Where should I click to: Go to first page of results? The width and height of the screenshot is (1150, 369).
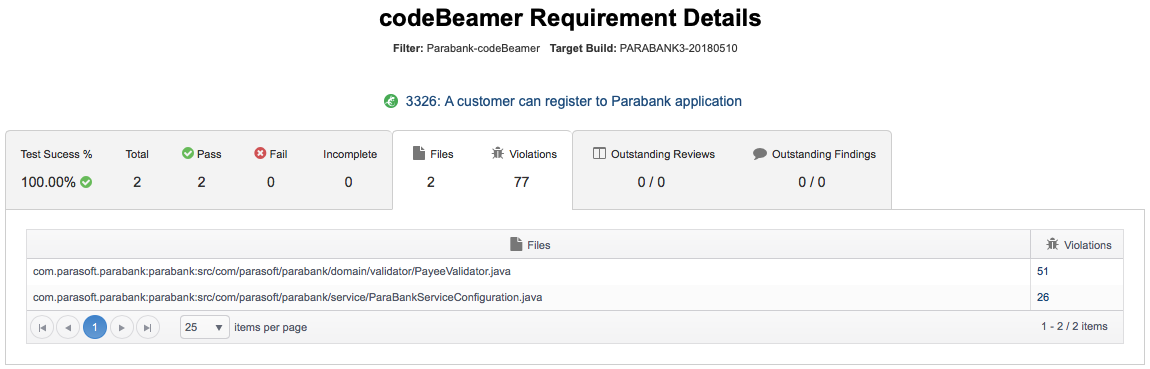[41, 327]
